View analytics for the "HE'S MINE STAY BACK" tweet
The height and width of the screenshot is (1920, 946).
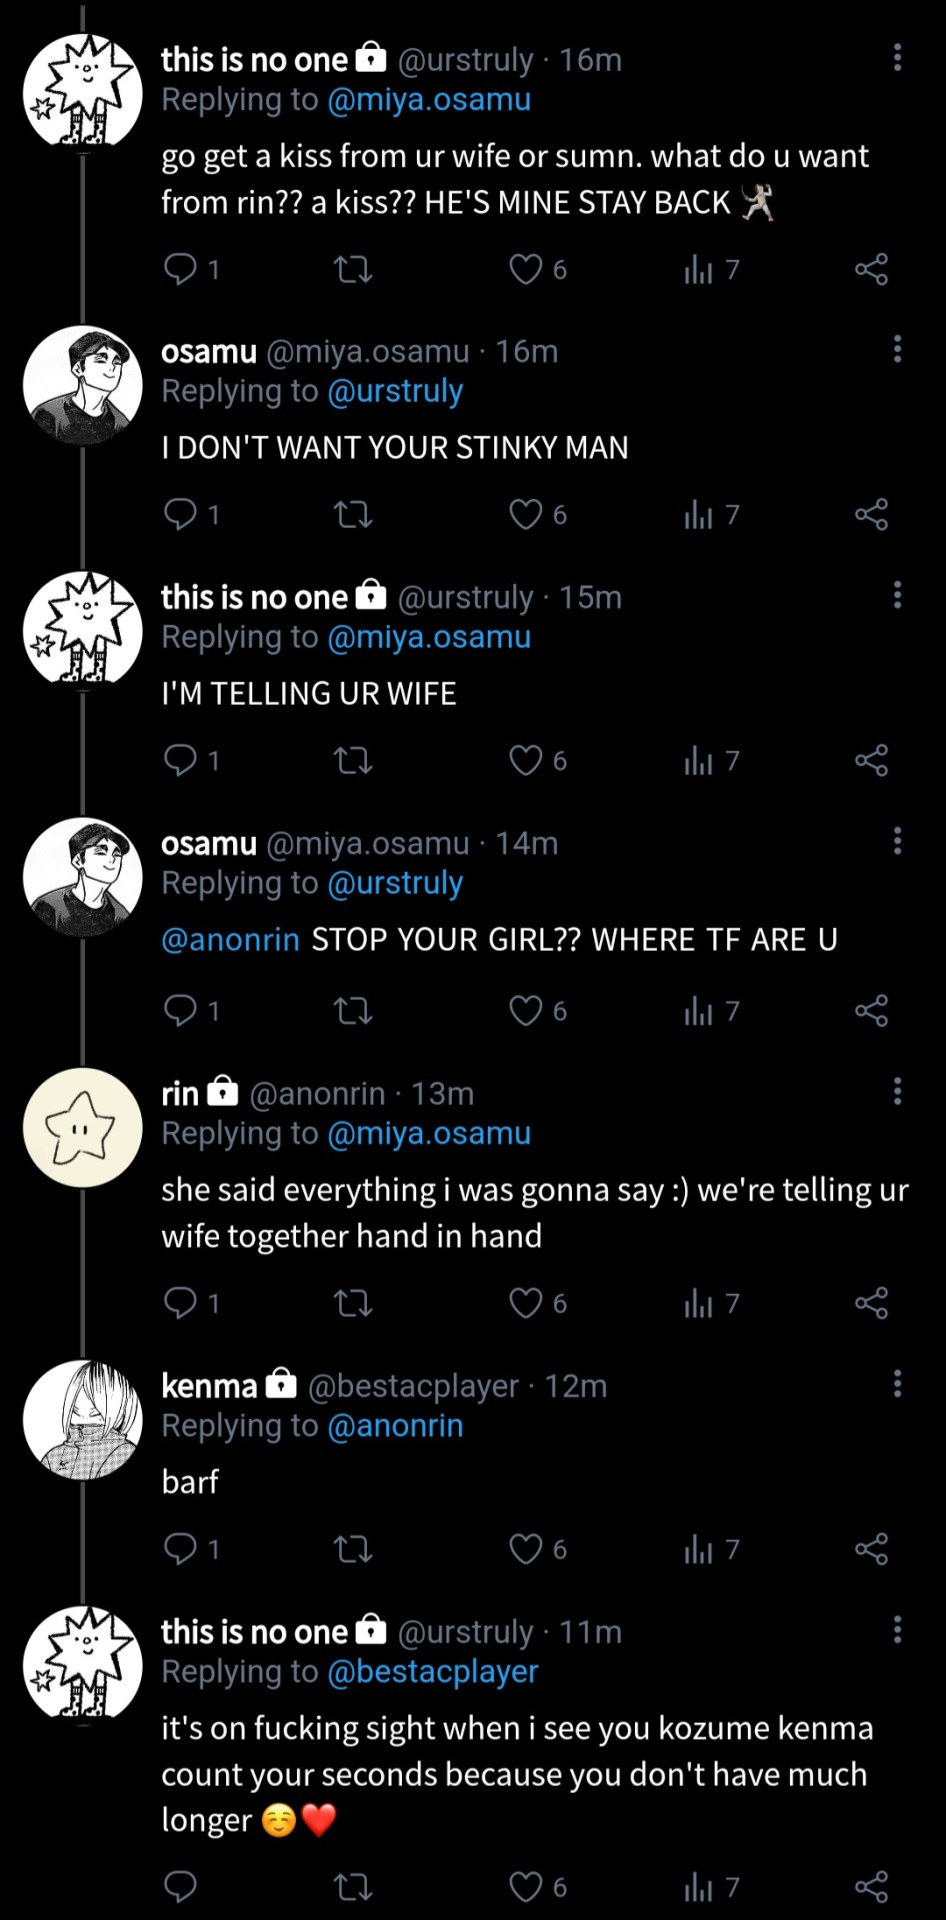699,269
